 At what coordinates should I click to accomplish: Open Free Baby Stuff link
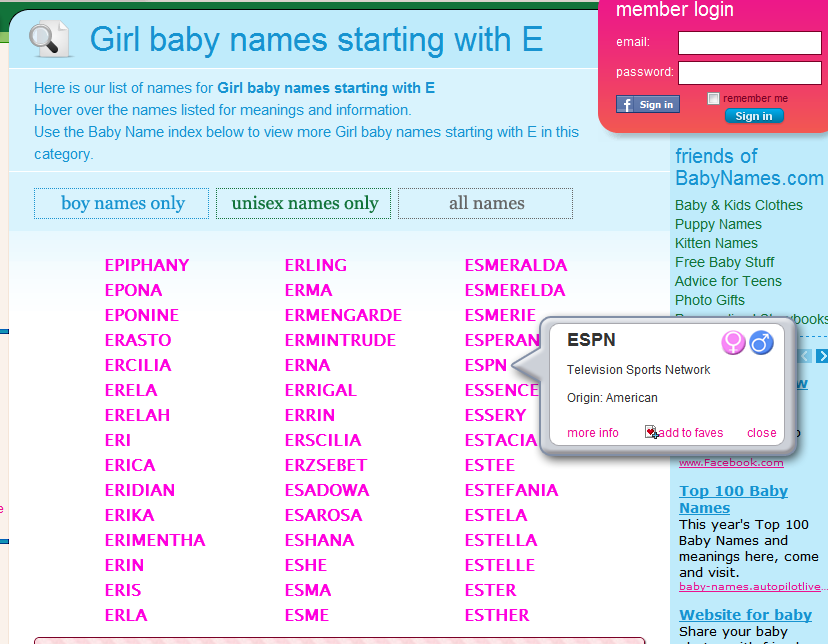[724, 262]
